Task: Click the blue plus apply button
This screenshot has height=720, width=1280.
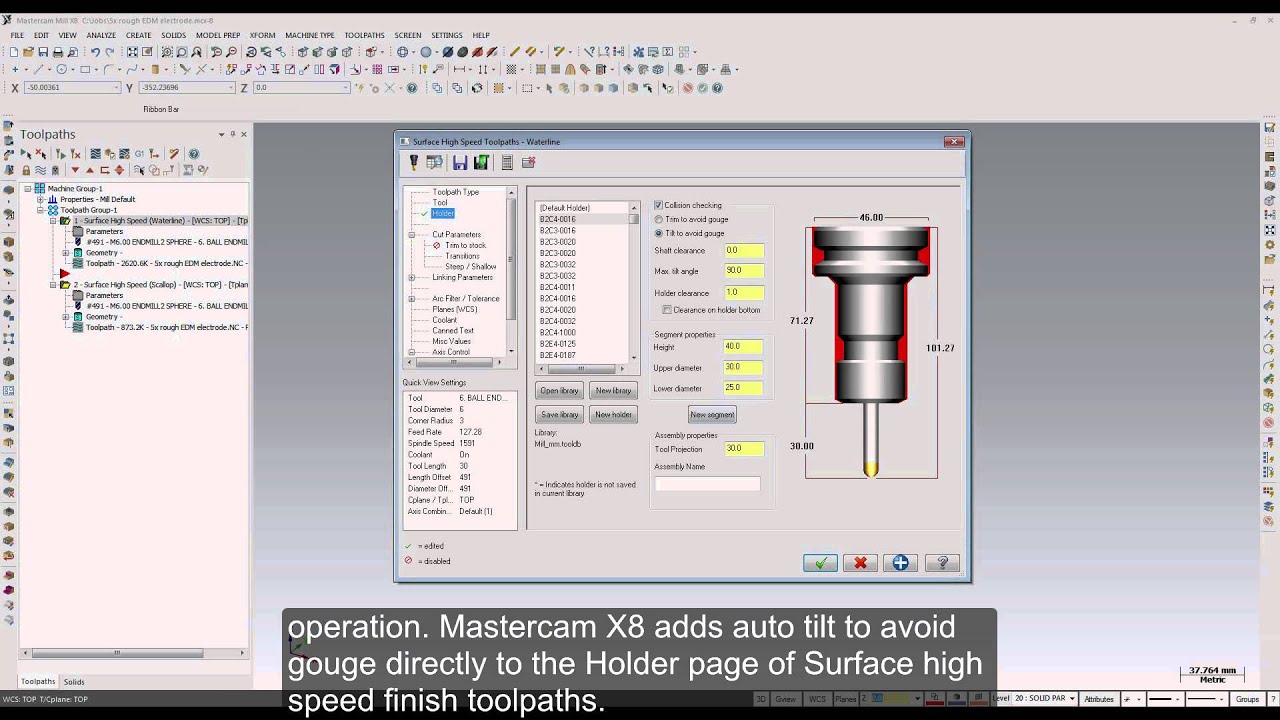Action: (x=900, y=563)
